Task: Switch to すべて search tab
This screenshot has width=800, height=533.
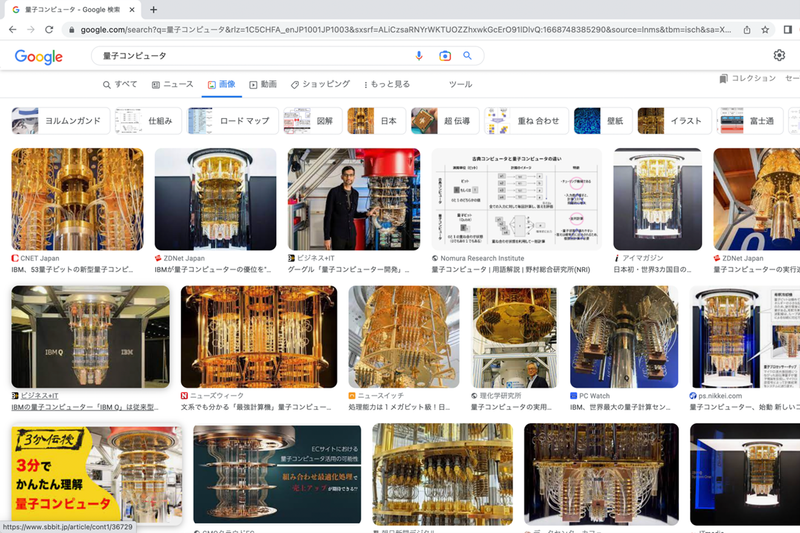Action: (120, 84)
